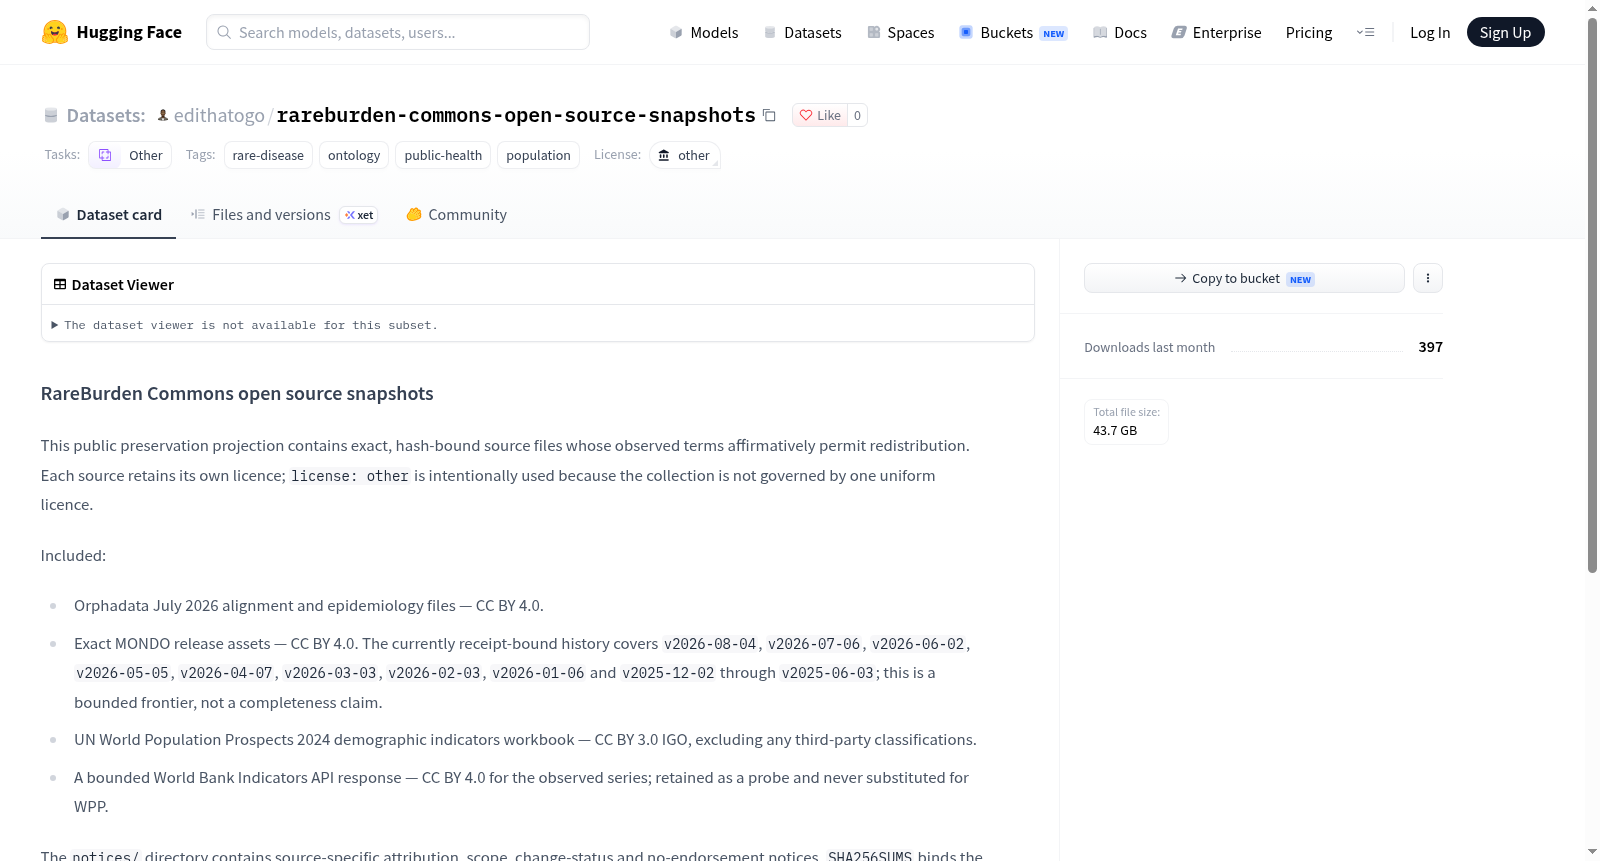Image resolution: width=1600 pixels, height=861 pixels.
Task: Click the Log In link
Action: tap(1430, 32)
